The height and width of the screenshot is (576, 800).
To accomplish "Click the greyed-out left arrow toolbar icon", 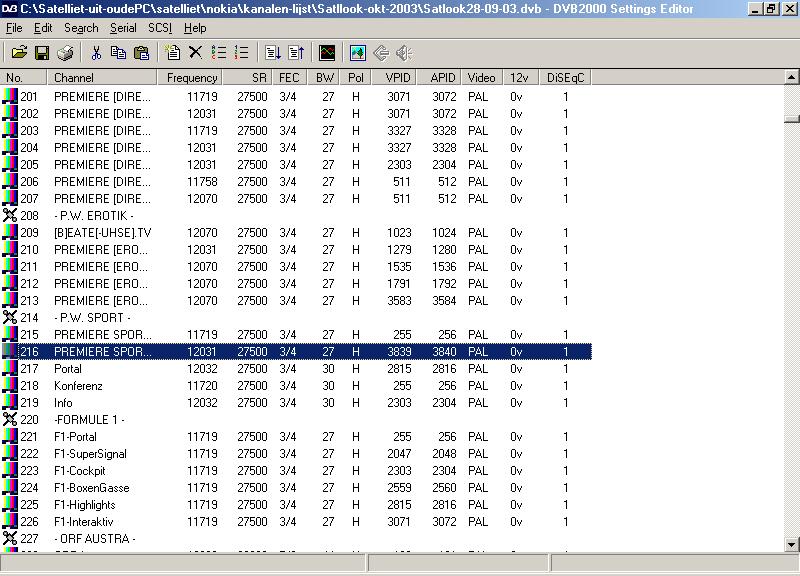I will point(381,53).
